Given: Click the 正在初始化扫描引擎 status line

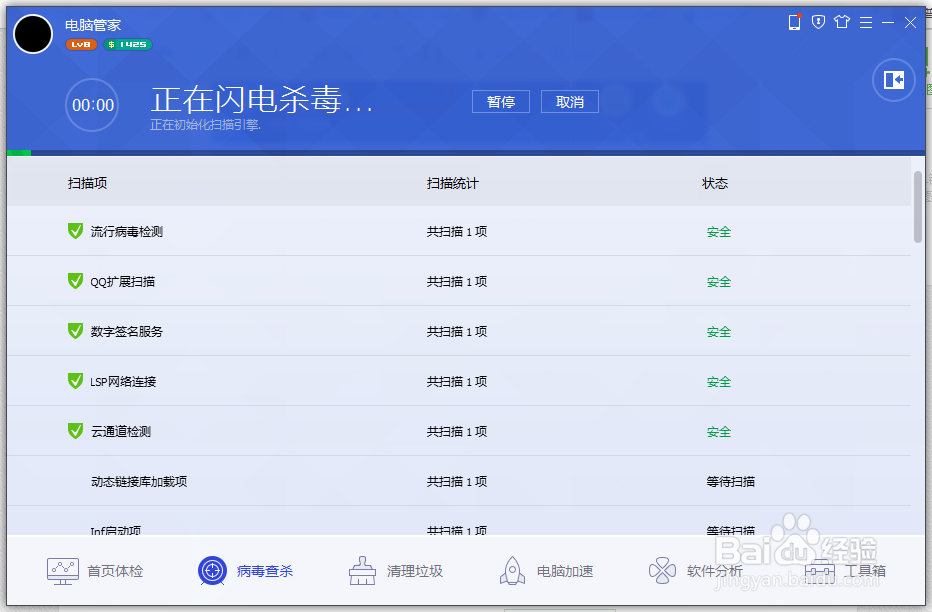Looking at the screenshot, I should point(205,125).
